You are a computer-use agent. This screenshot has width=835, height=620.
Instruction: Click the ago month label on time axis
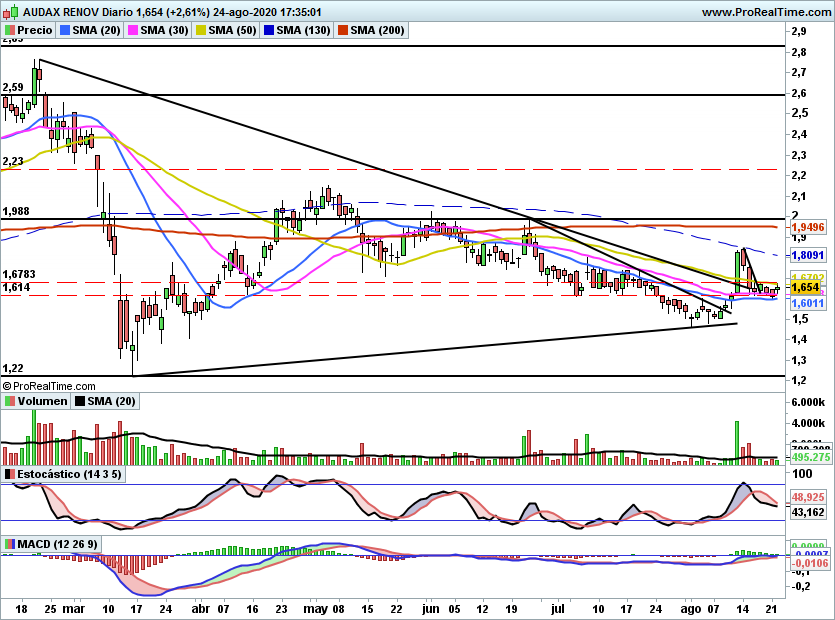click(x=691, y=609)
